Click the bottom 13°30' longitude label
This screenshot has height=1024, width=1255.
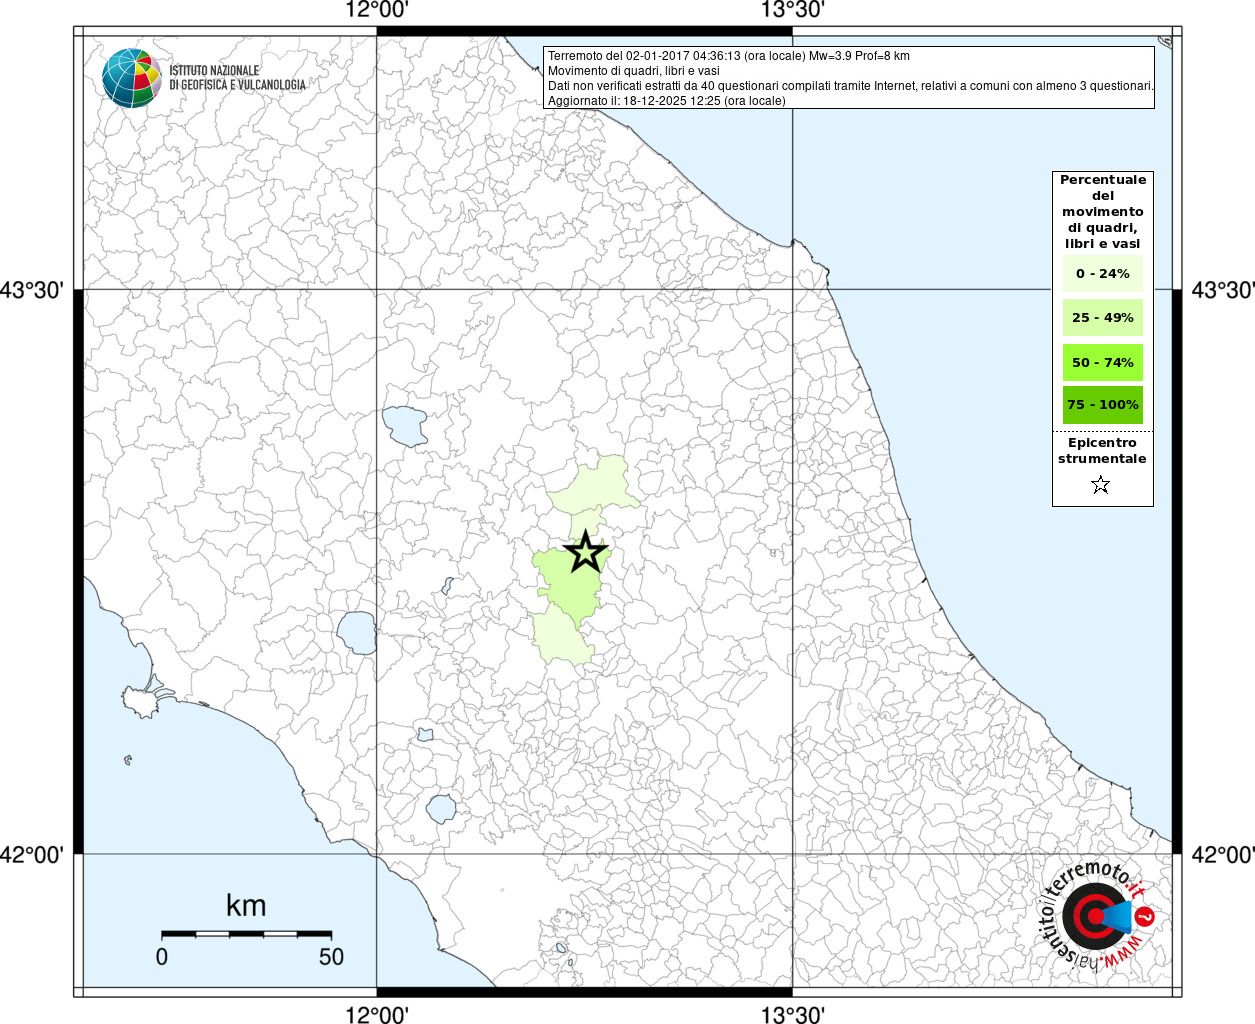tap(793, 1015)
